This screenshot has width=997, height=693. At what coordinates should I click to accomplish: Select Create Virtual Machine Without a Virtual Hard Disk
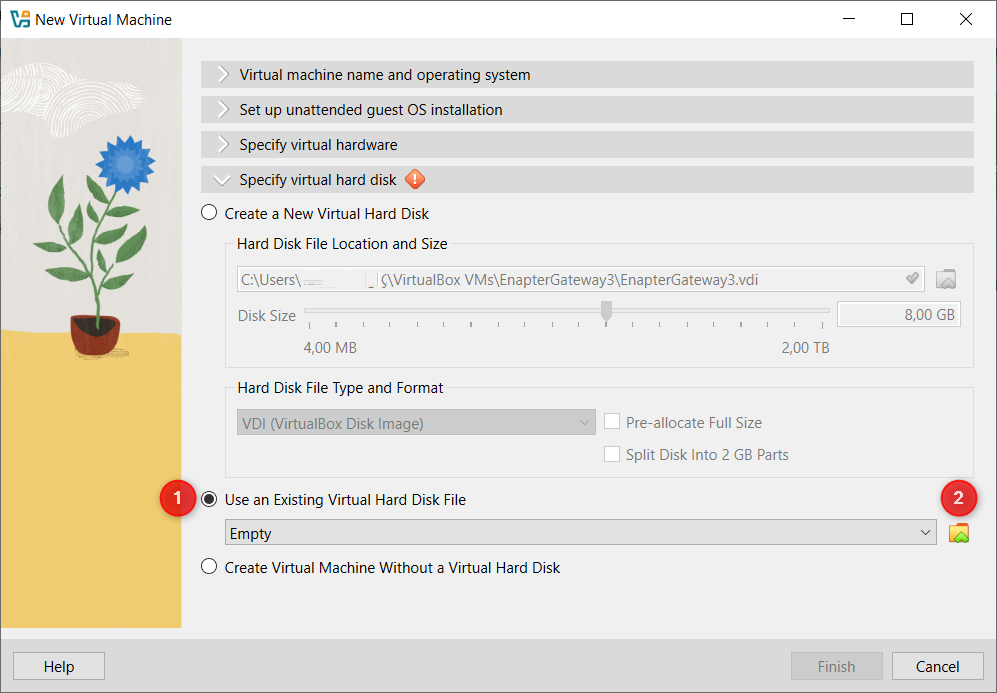(209, 566)
